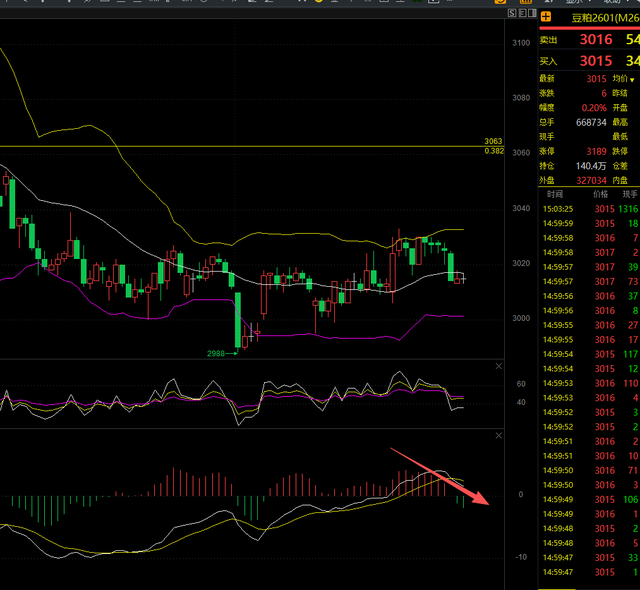Click the 跌停 label
Screen dimensions: 640x590
click(x=620, y=151)
